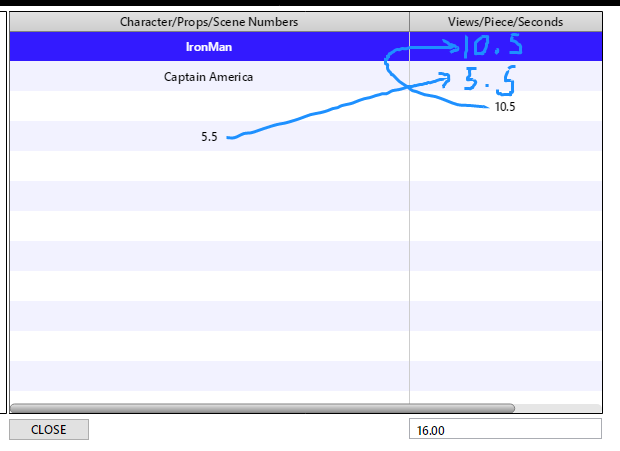Click the horizontal scrollbar thumb
The image size is (620, 451).
point(262,408)
